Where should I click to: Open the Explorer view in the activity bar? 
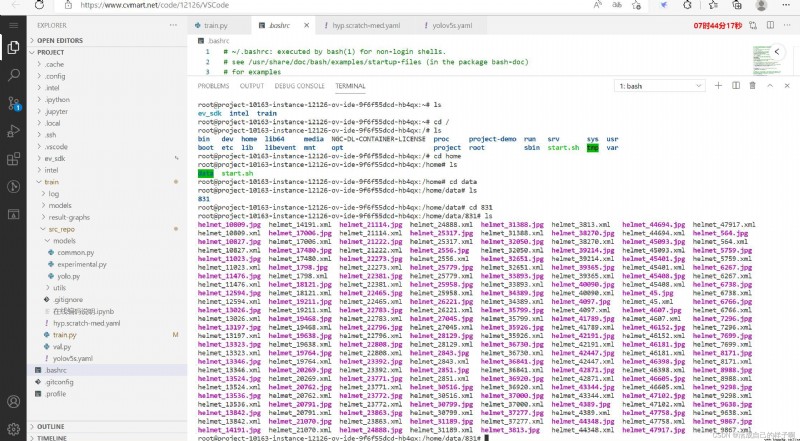13,47
